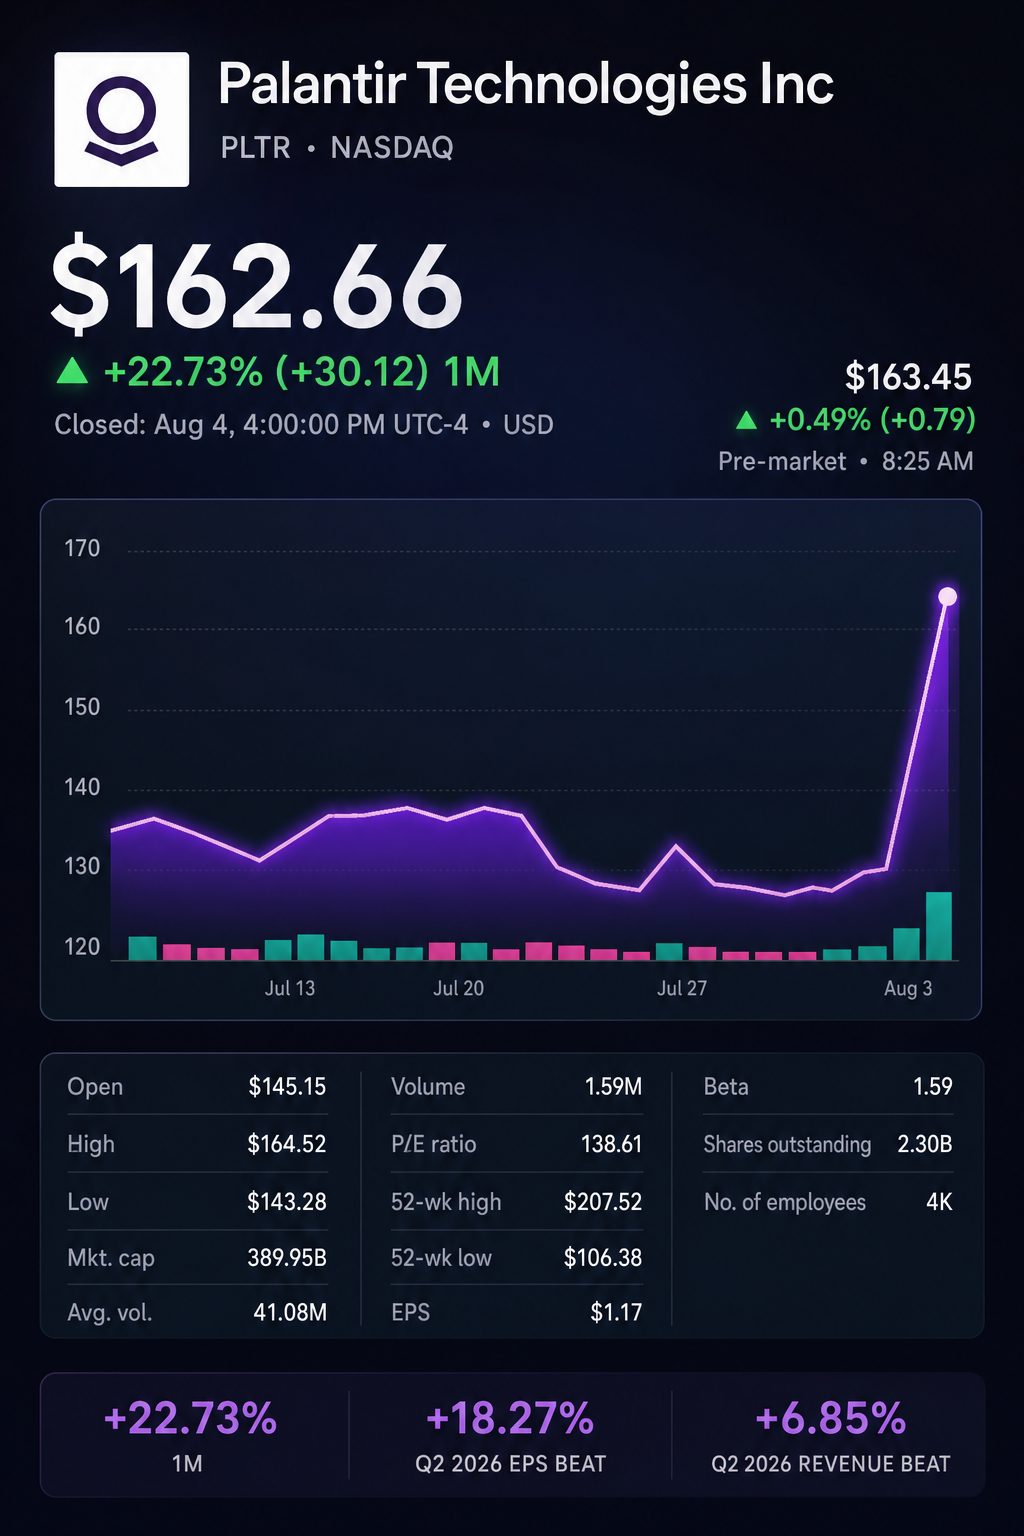Click the 'Mkt. cap' stat label

tap(111, 1258)
